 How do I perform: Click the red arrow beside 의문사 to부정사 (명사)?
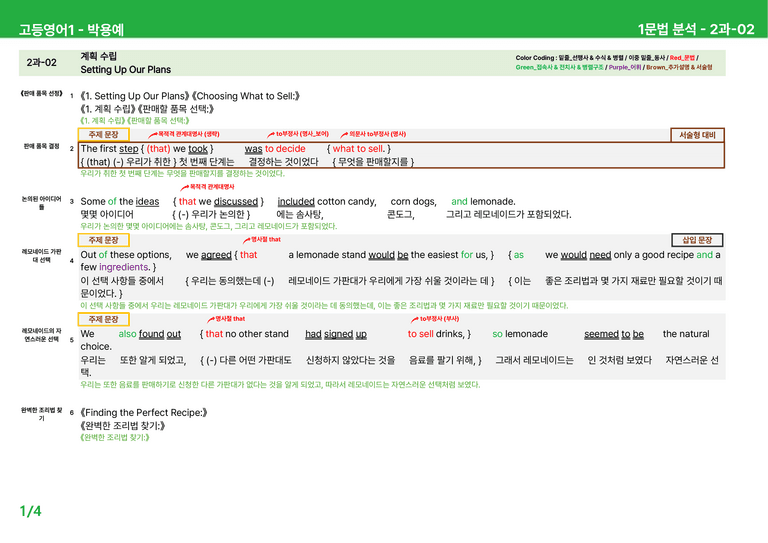tap(344, 134)
